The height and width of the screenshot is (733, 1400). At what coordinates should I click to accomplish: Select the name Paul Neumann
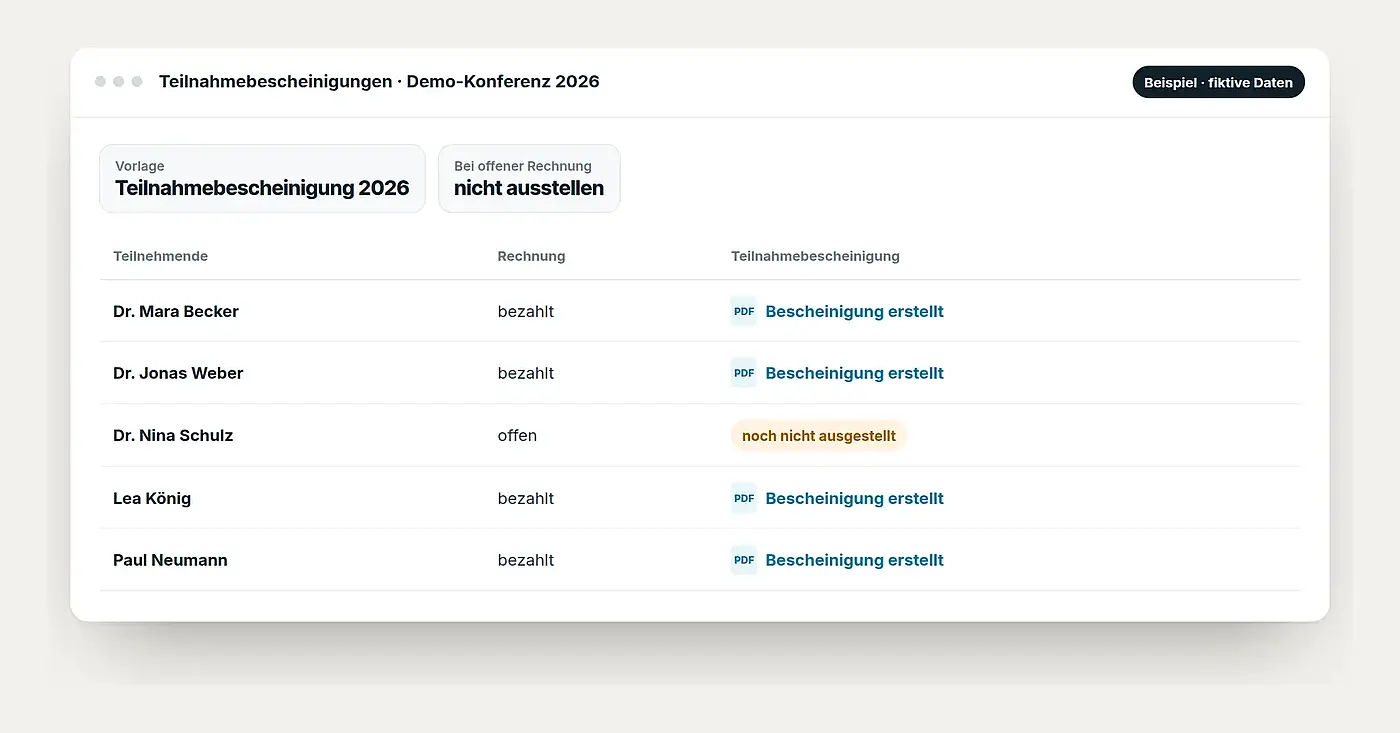(170, 560)
